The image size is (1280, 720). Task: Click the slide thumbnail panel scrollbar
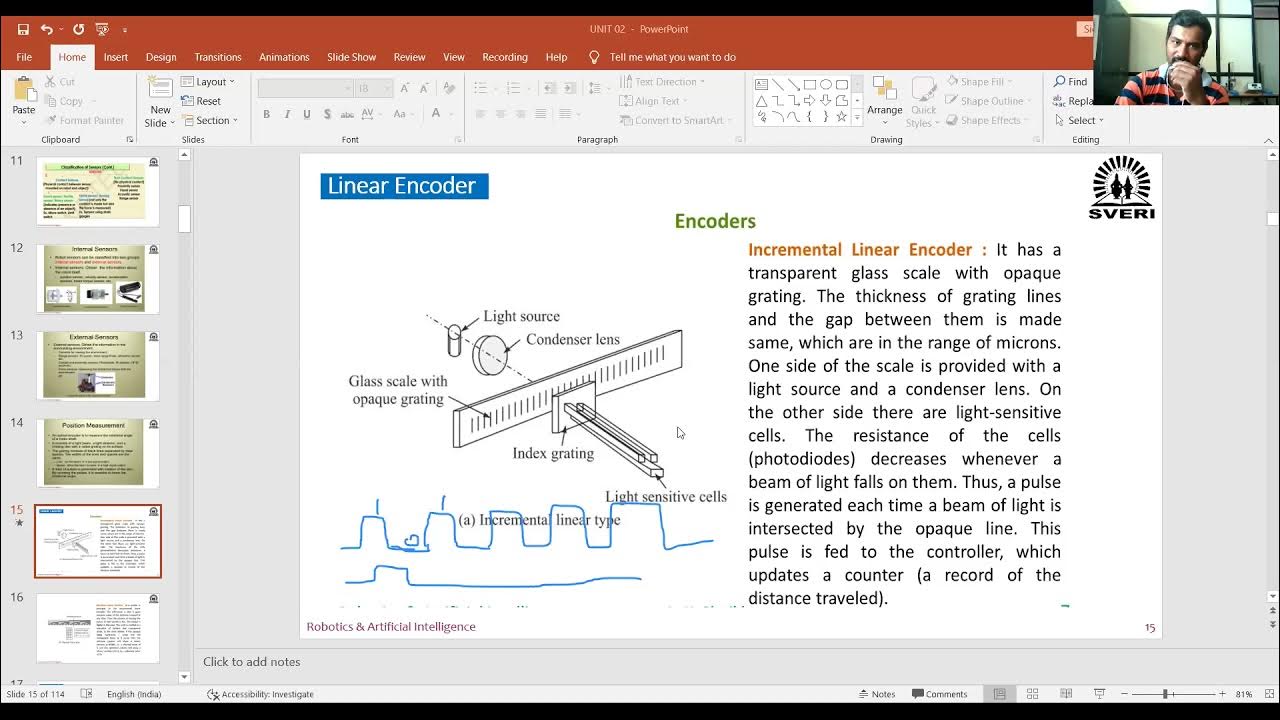pos(185,219)
